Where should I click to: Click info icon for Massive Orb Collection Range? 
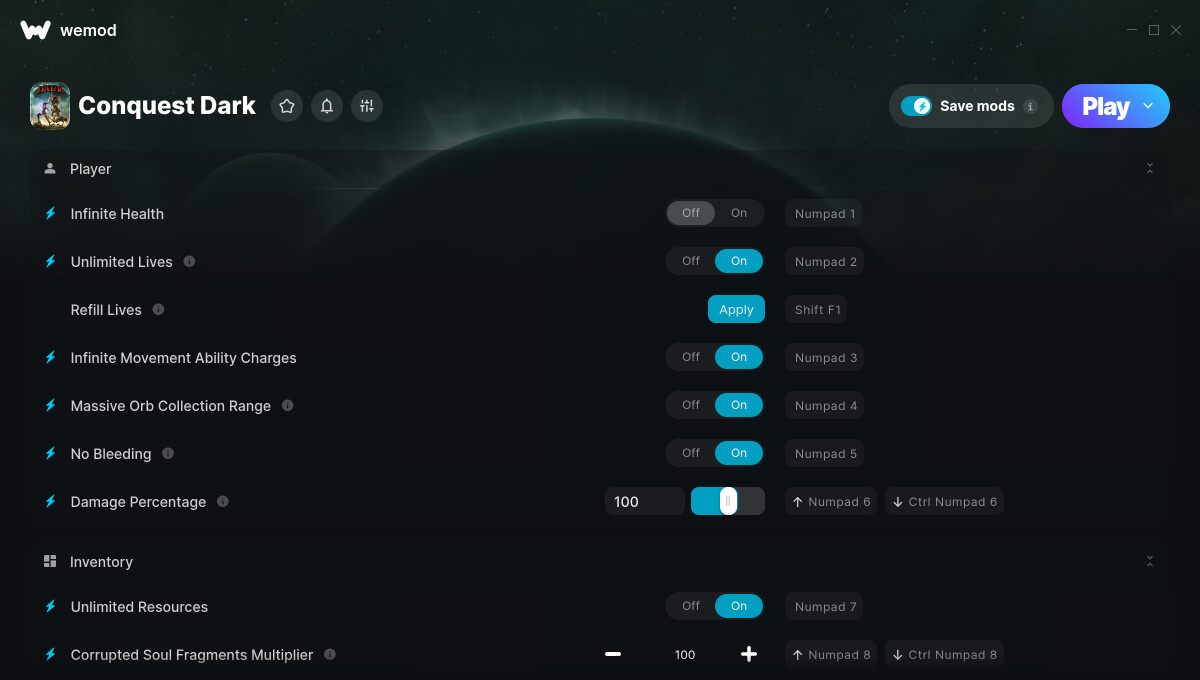pos(288,405)
